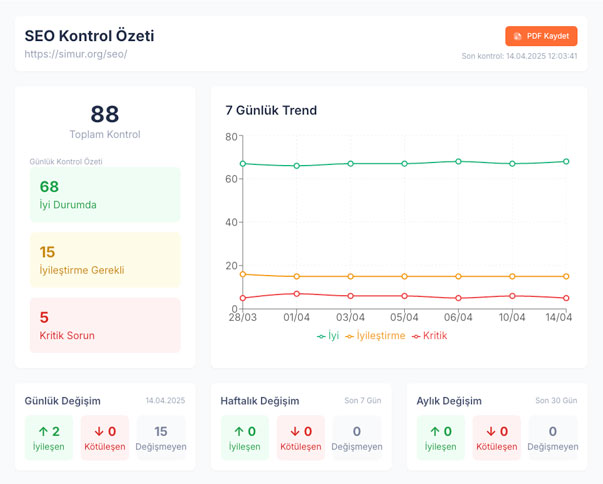603x484 pixels.
Task: Click the PDF Kaydet button
Action: (x=541, y=36)
